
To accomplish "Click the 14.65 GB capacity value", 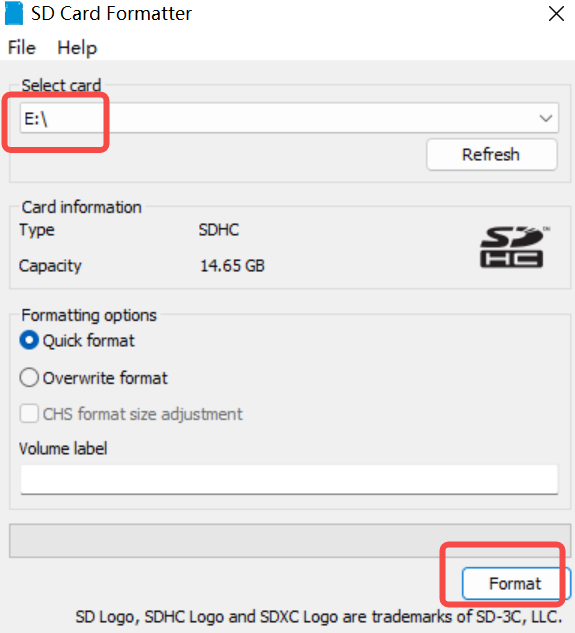I will pyautogui.click(x=232, y=266).
